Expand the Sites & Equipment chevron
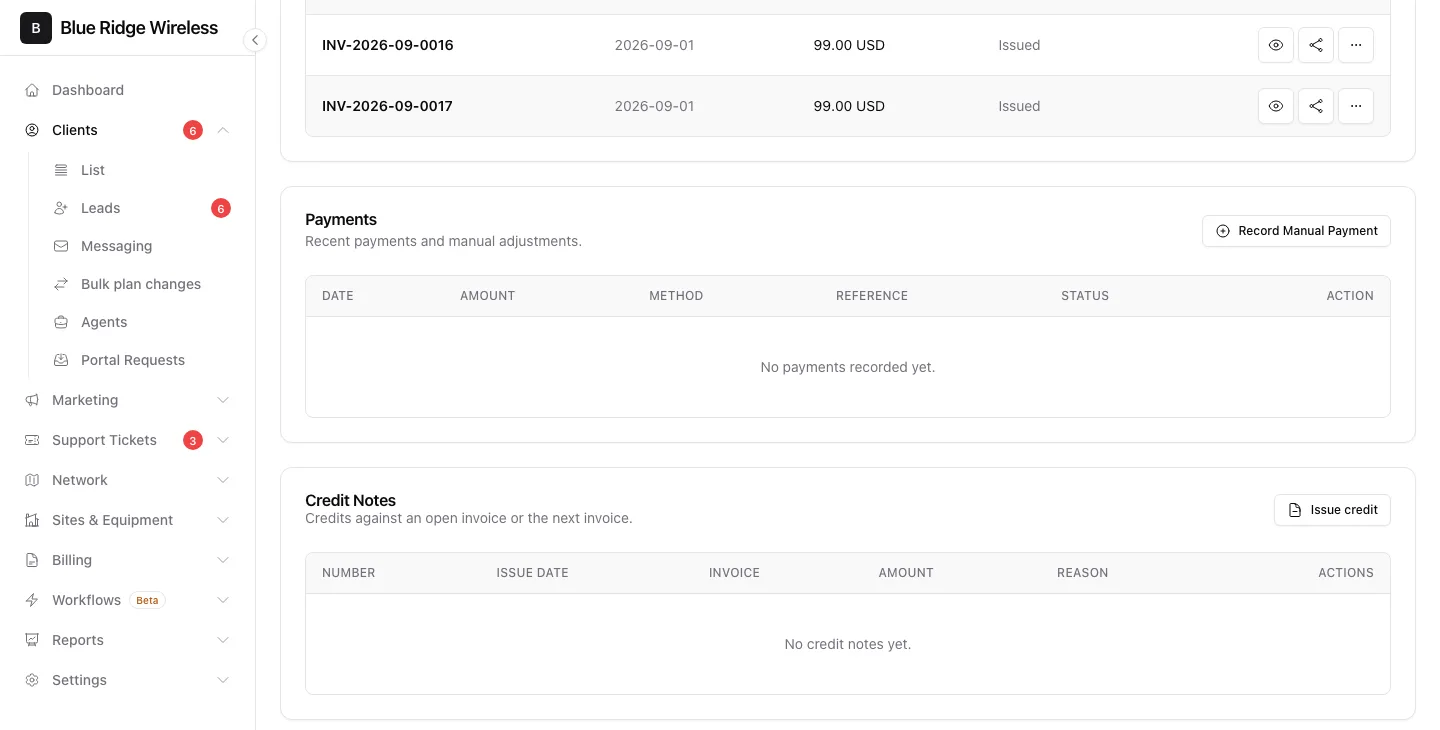 223,520
